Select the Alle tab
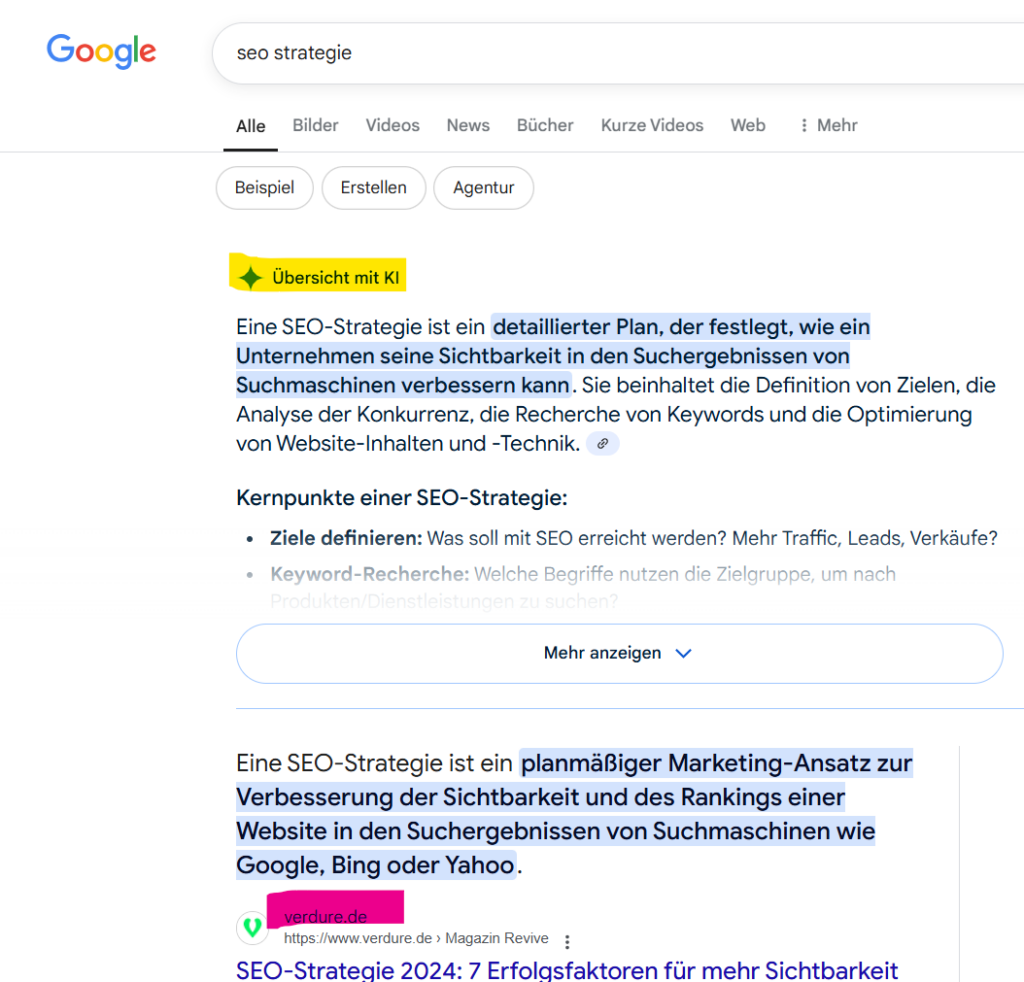 (250, 126)
